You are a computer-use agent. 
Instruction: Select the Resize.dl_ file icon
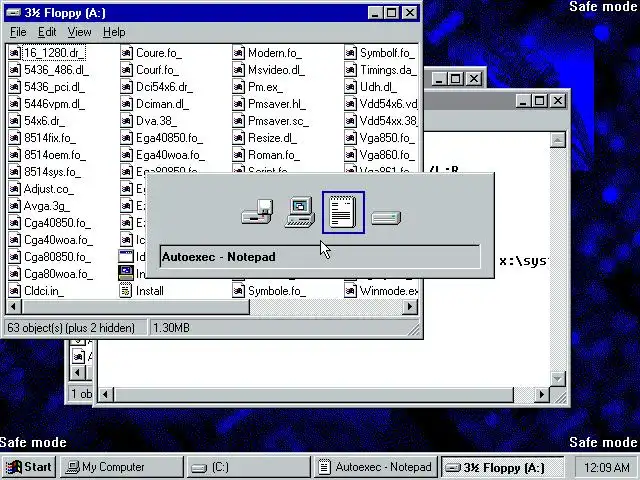coord(238,138)
